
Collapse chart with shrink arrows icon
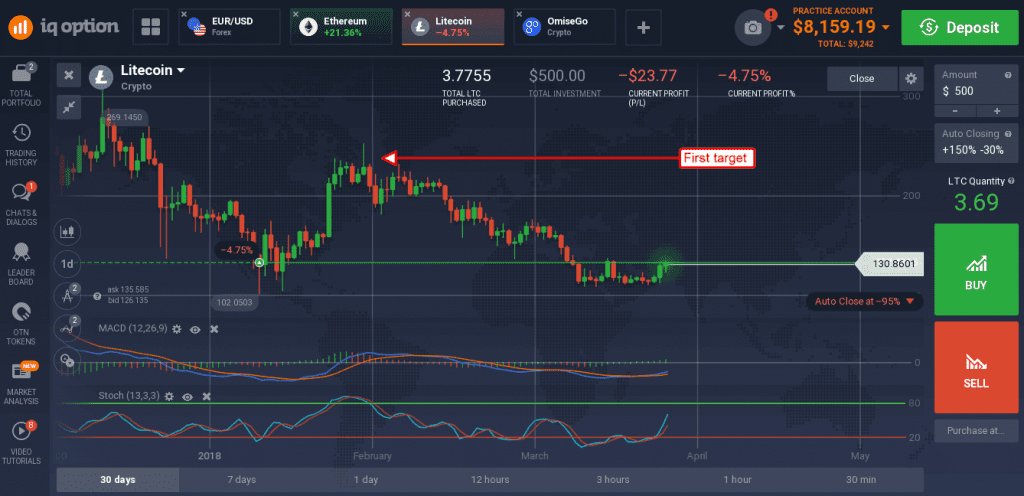[68, 108]
